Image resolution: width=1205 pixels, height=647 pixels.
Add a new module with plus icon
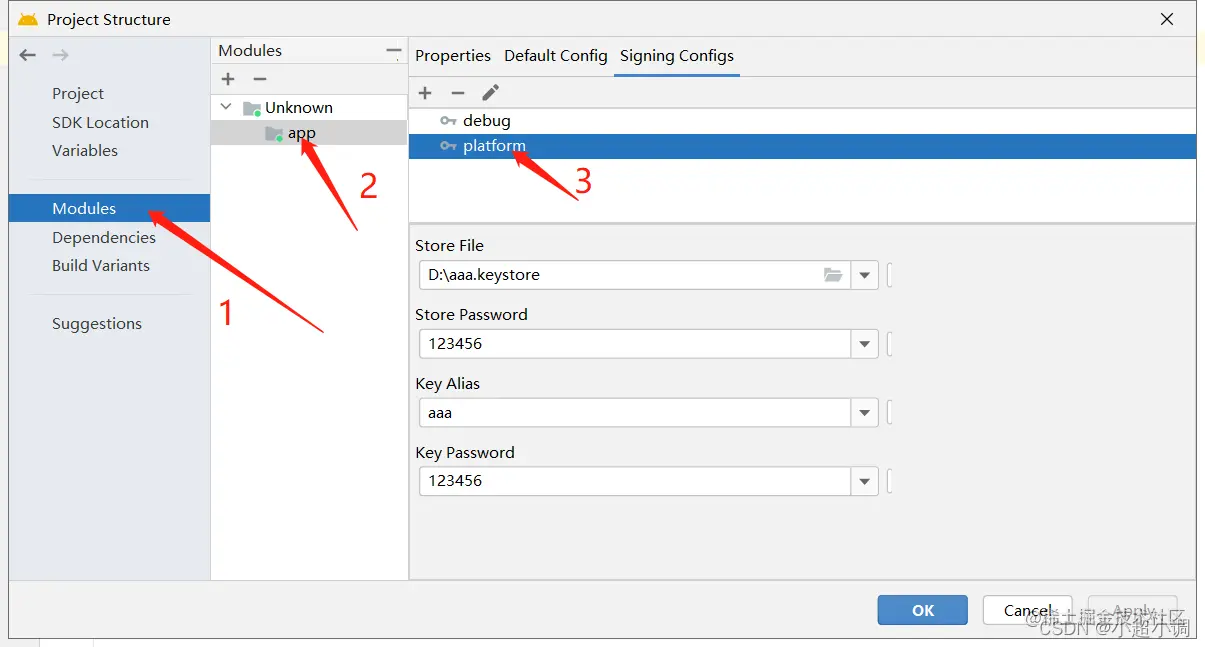point(228,79)
